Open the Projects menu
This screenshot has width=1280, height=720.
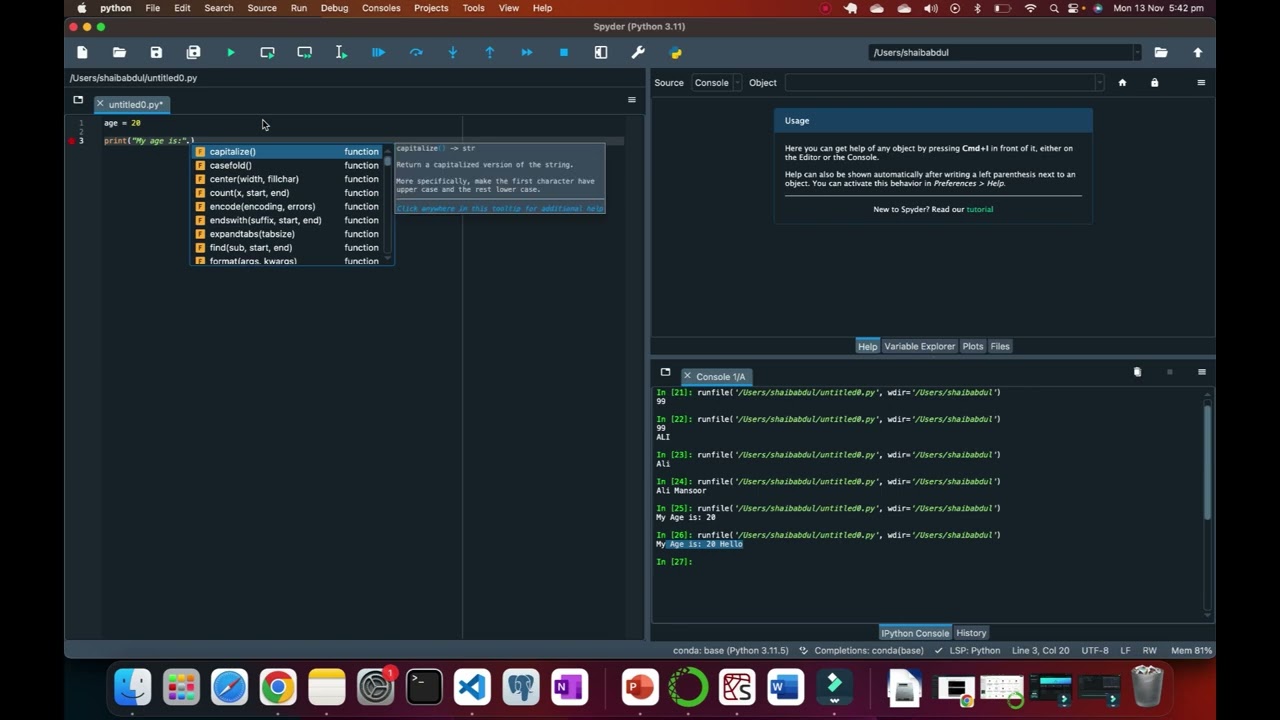pyautogui.click(x=431, y=8)
